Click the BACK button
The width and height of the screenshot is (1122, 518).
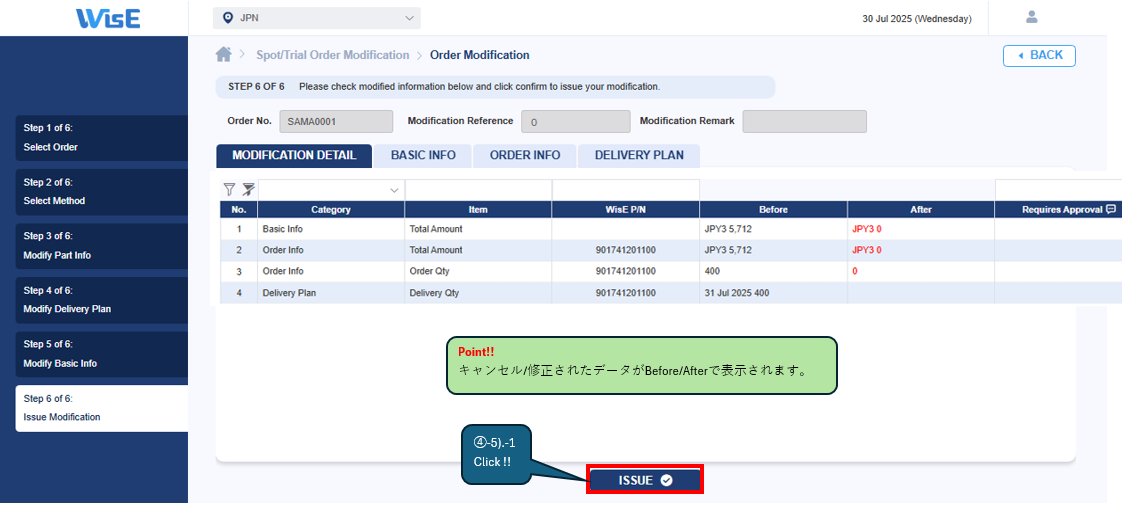[1039, 55]
